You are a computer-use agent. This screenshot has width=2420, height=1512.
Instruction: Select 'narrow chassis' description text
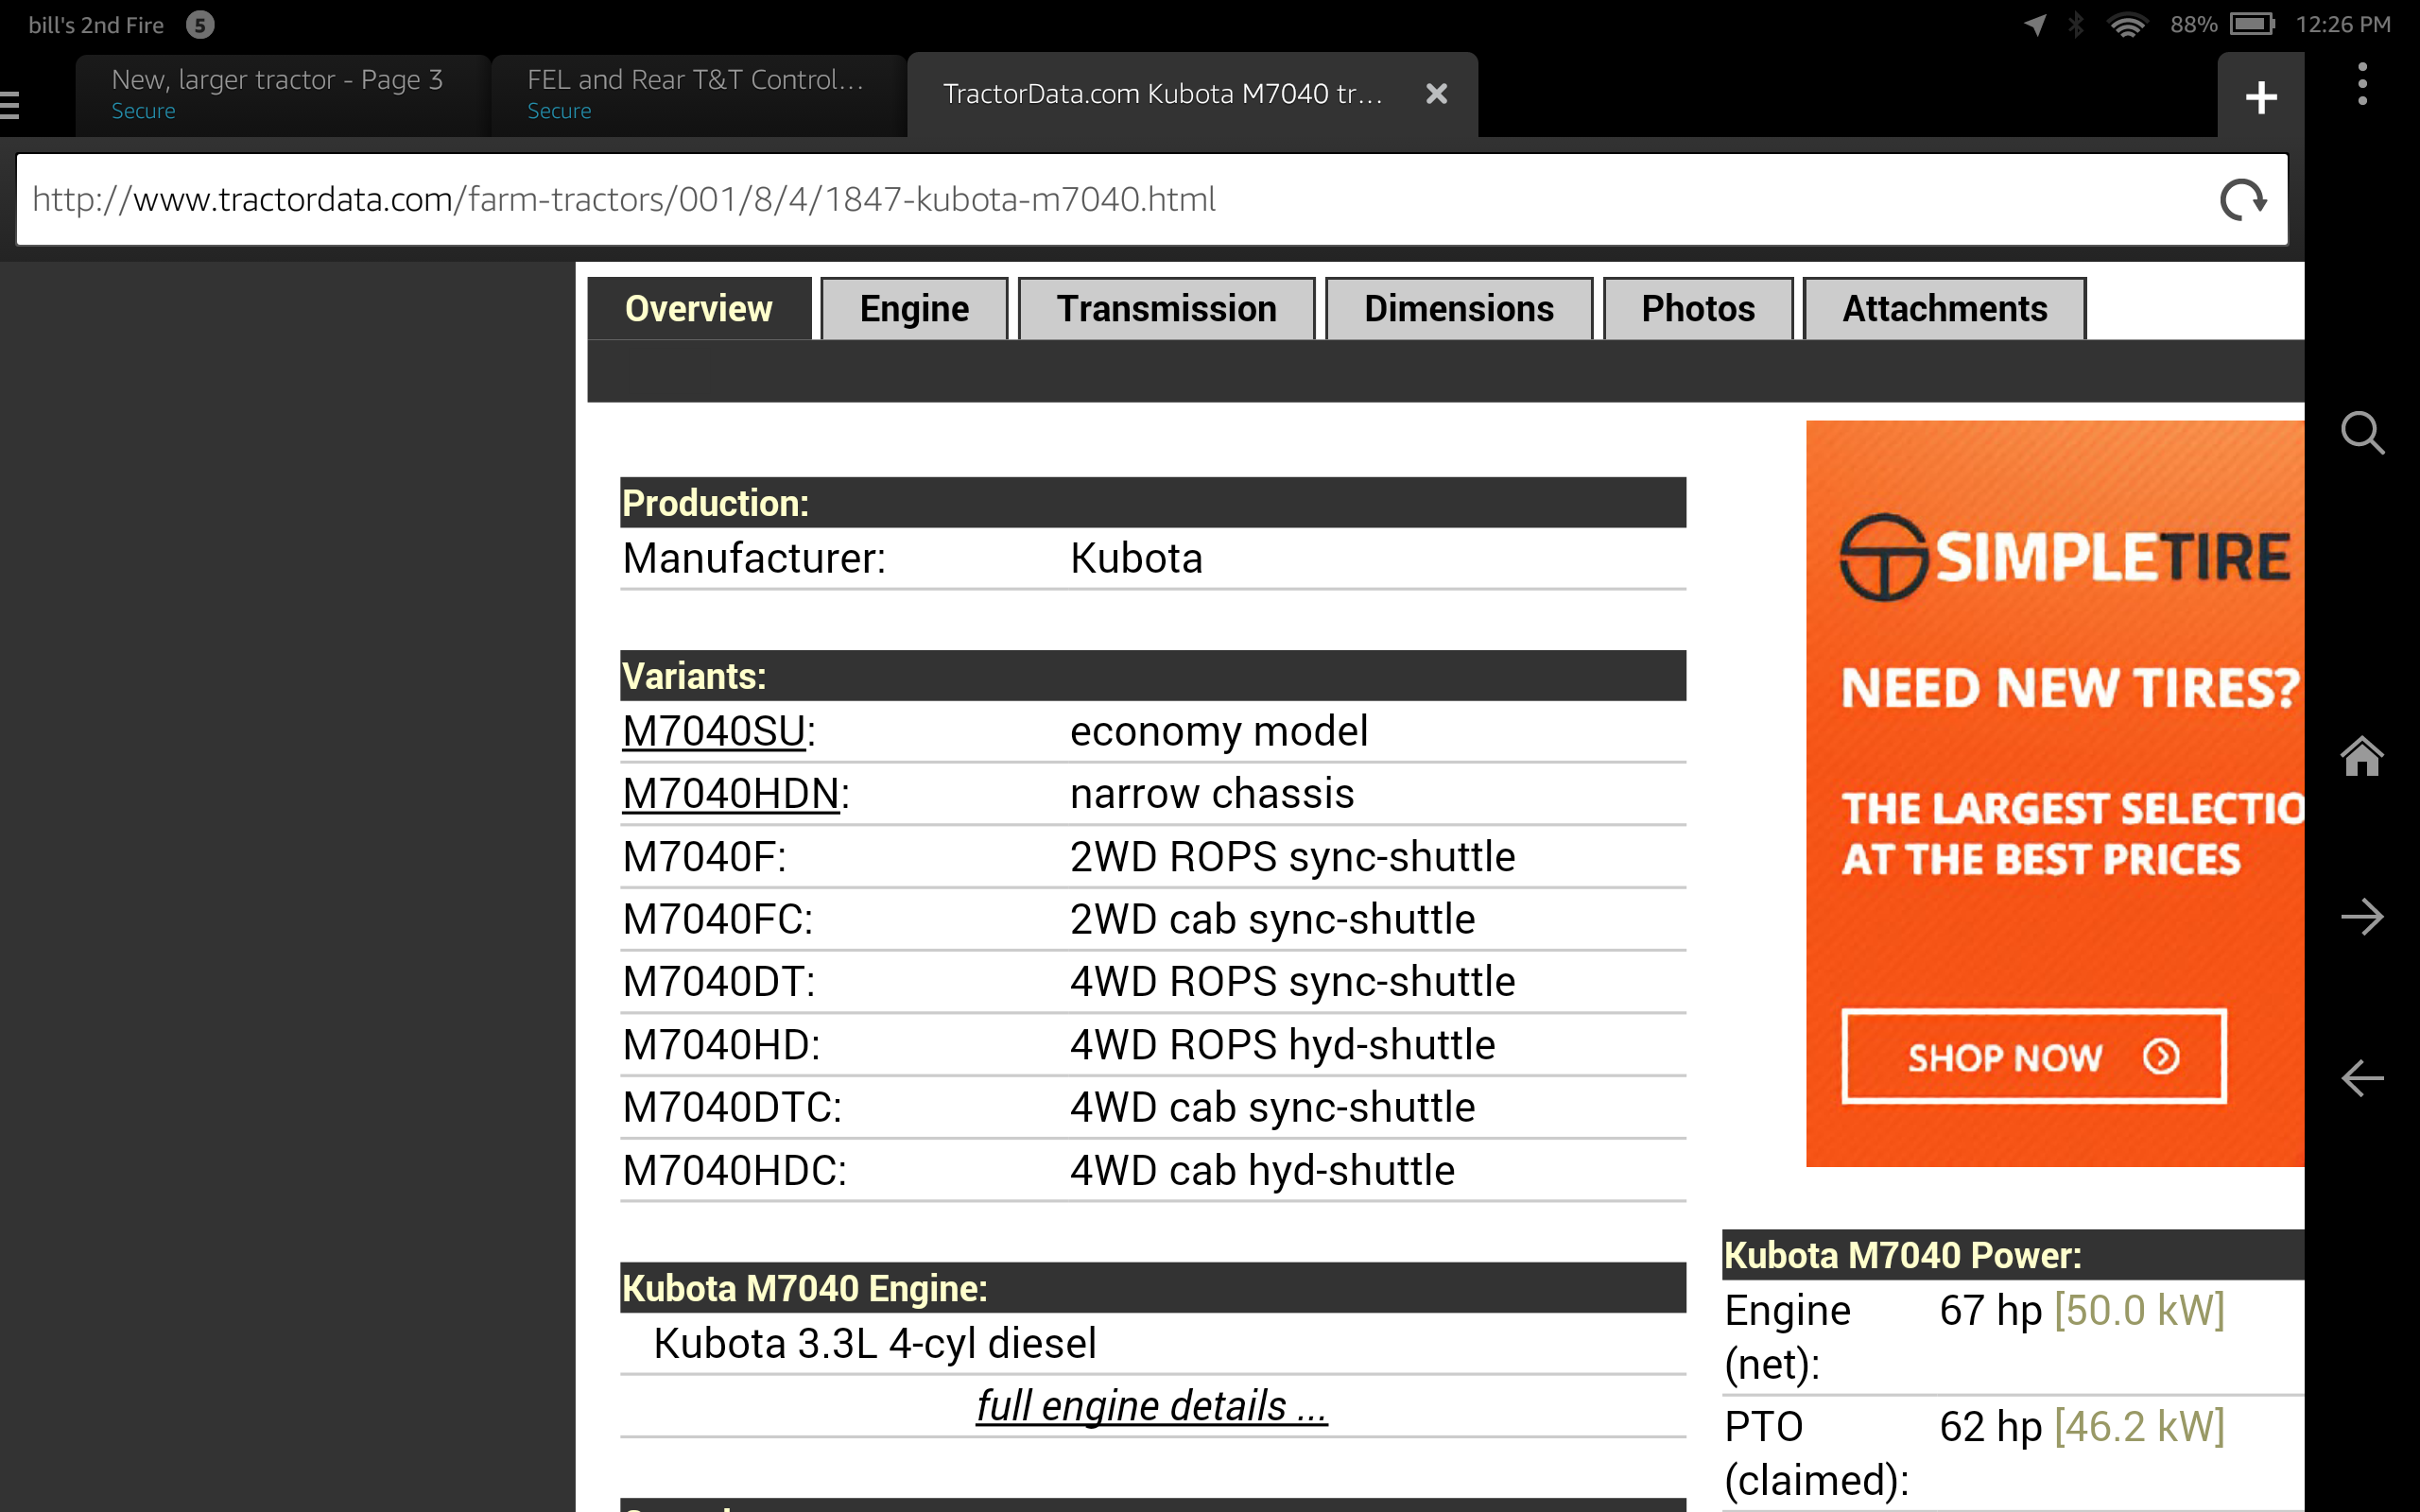pyautogui.click(x=1212, y=793)
